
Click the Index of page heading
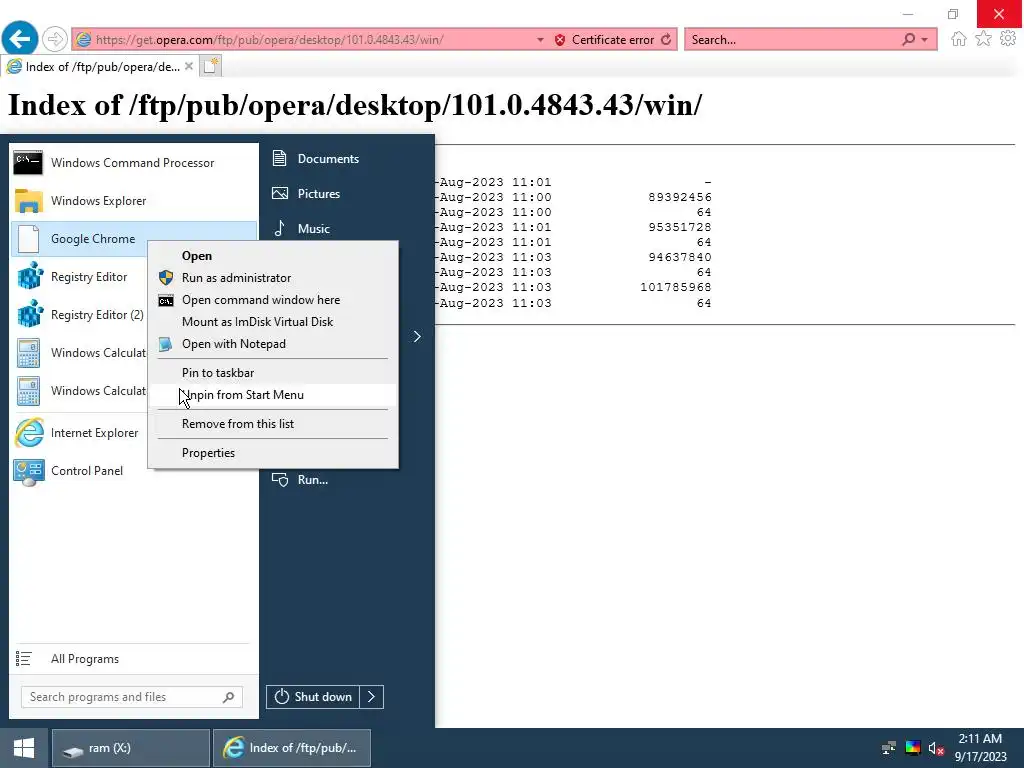coord(355,104)
